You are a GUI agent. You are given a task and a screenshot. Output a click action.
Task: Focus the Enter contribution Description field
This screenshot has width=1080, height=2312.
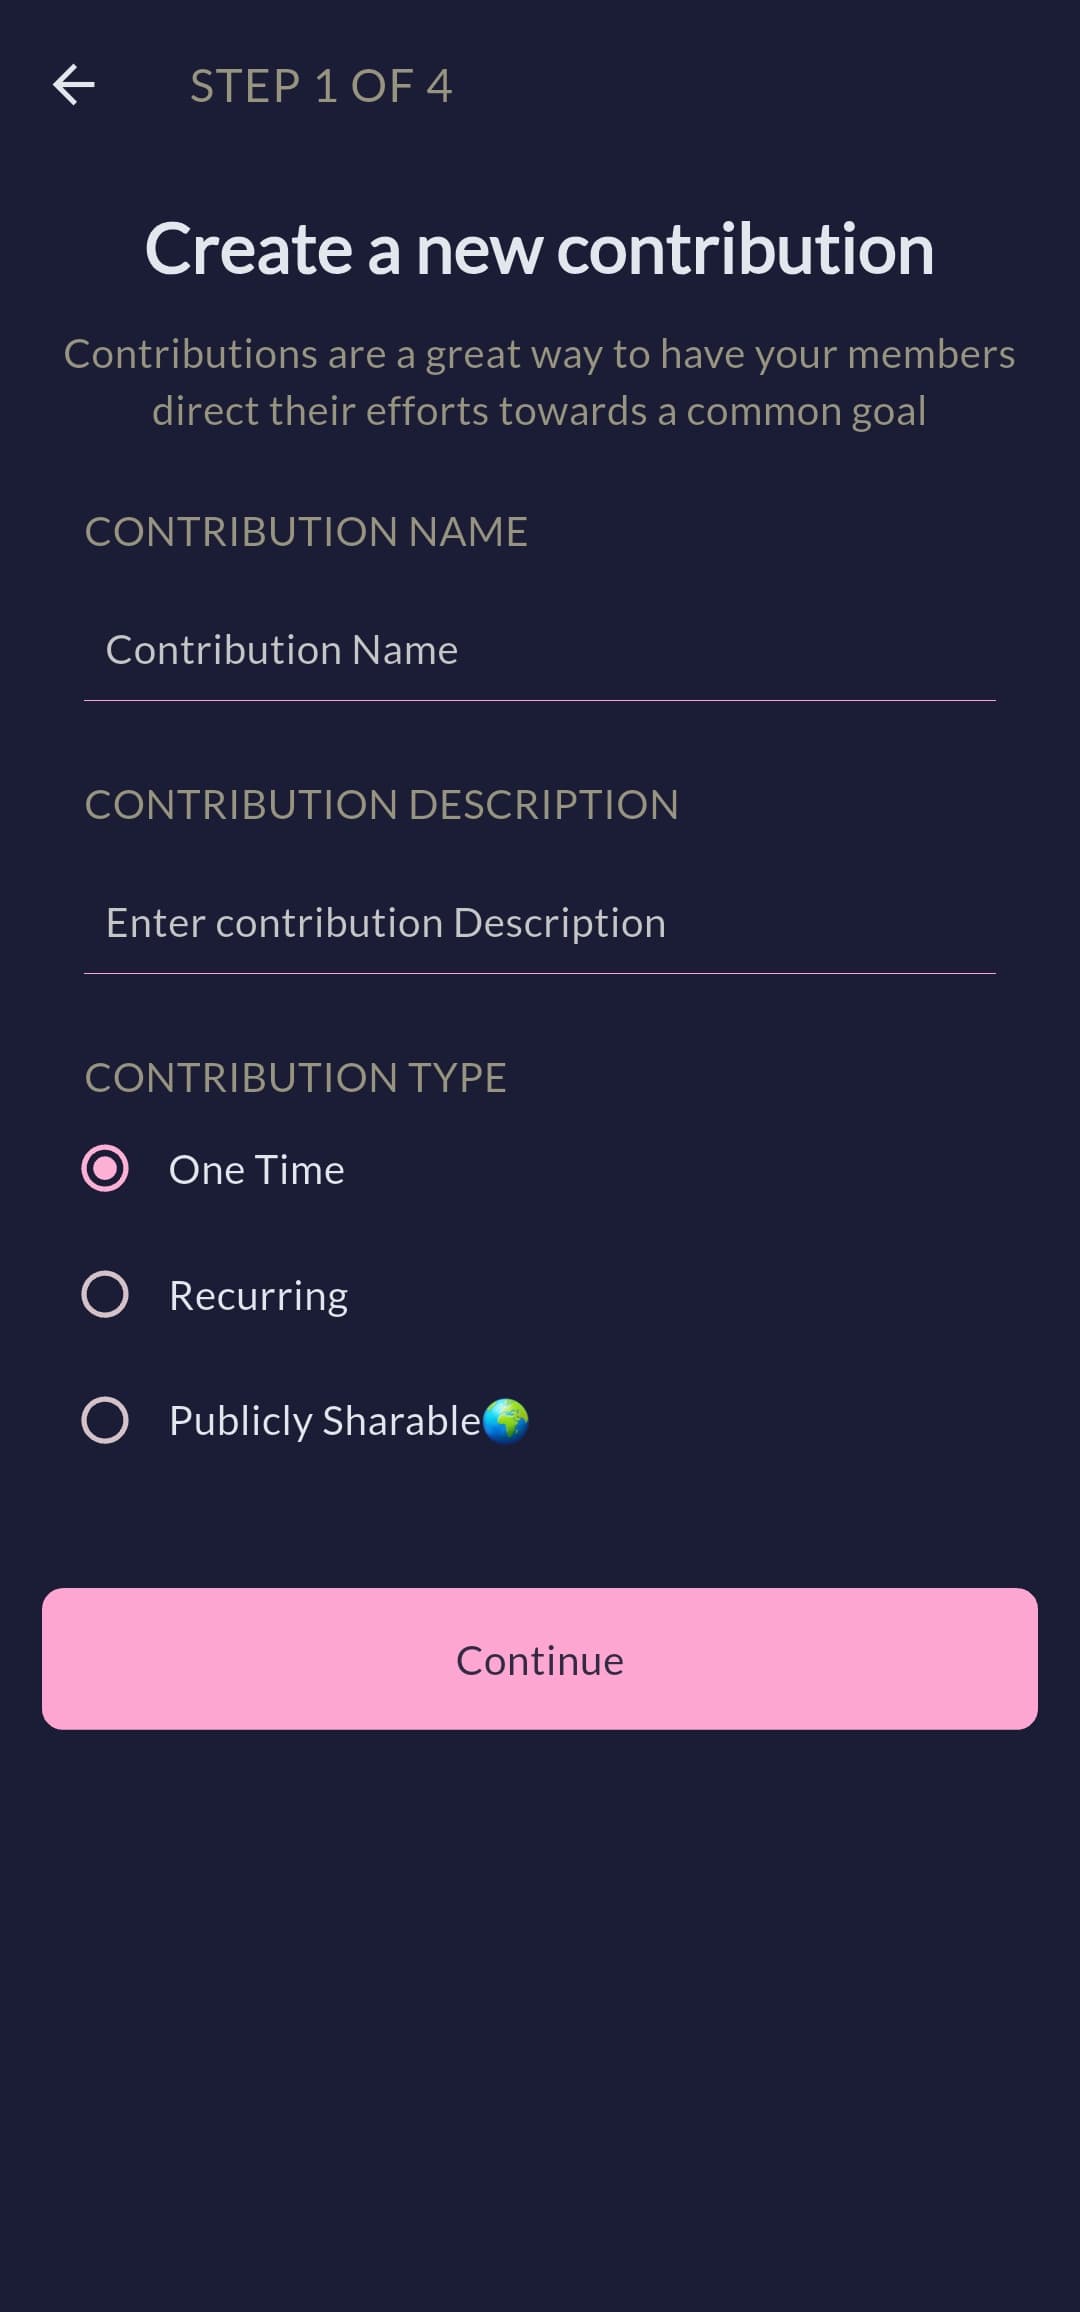[540, 923]
